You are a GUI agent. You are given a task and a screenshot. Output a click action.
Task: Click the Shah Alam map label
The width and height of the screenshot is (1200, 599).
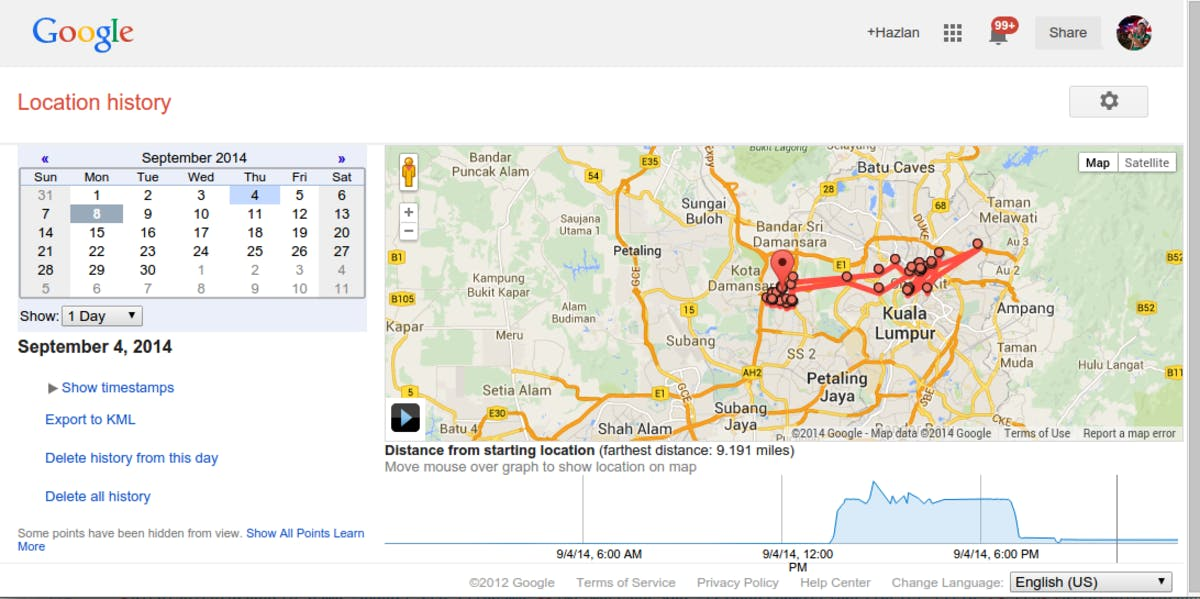(635, 429)
